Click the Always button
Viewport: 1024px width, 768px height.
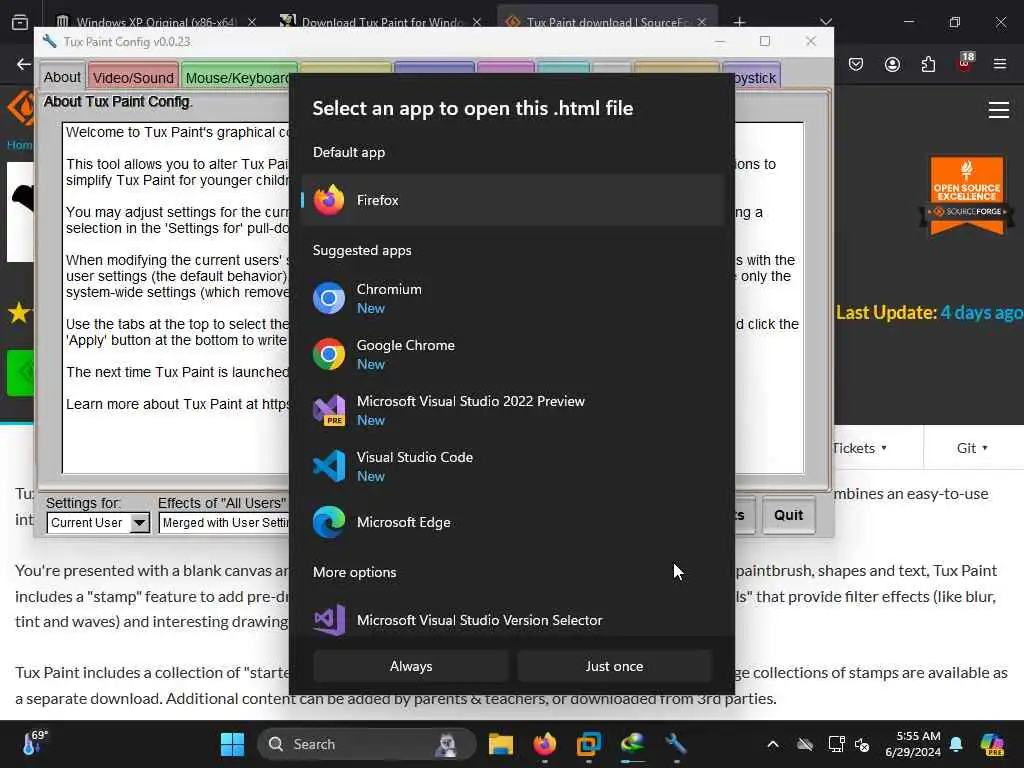(x=411, y=666)
